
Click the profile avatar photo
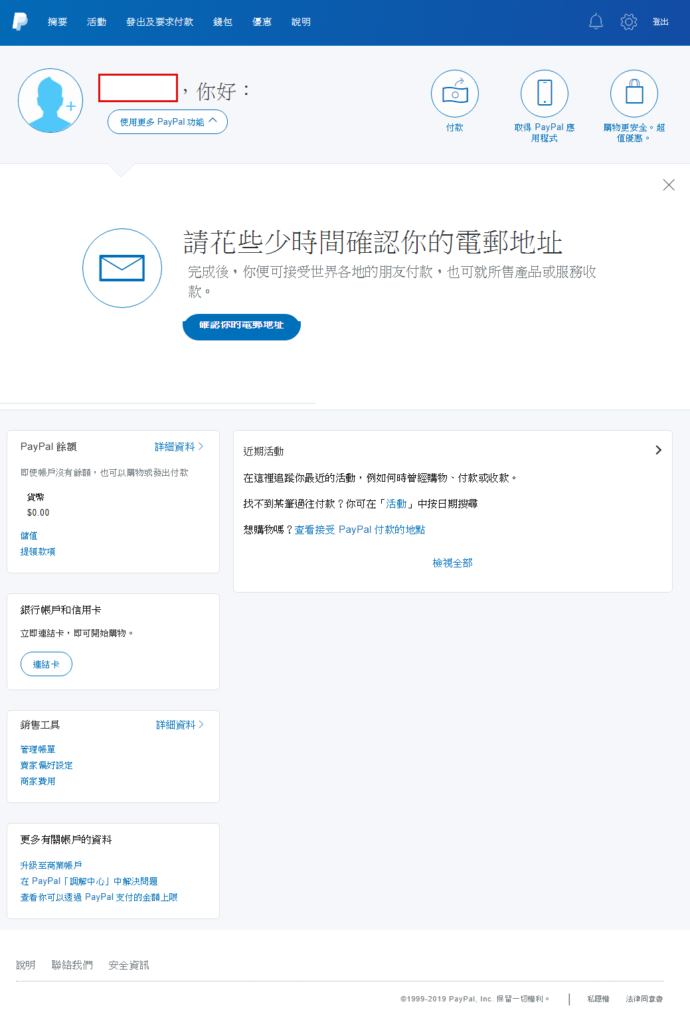(50, 101)
